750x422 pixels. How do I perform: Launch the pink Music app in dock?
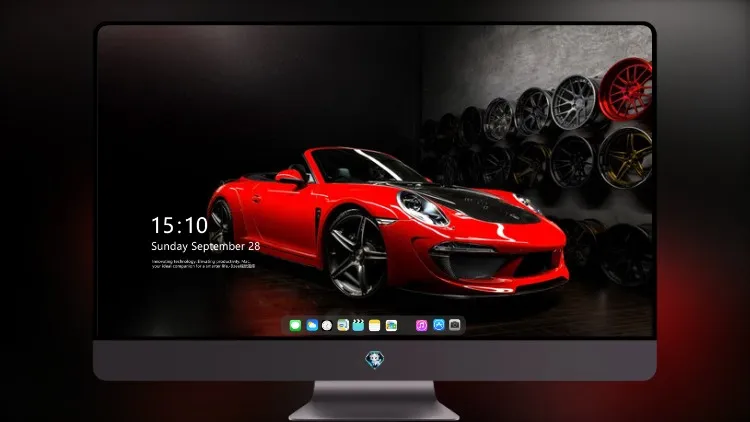(421, 325)
